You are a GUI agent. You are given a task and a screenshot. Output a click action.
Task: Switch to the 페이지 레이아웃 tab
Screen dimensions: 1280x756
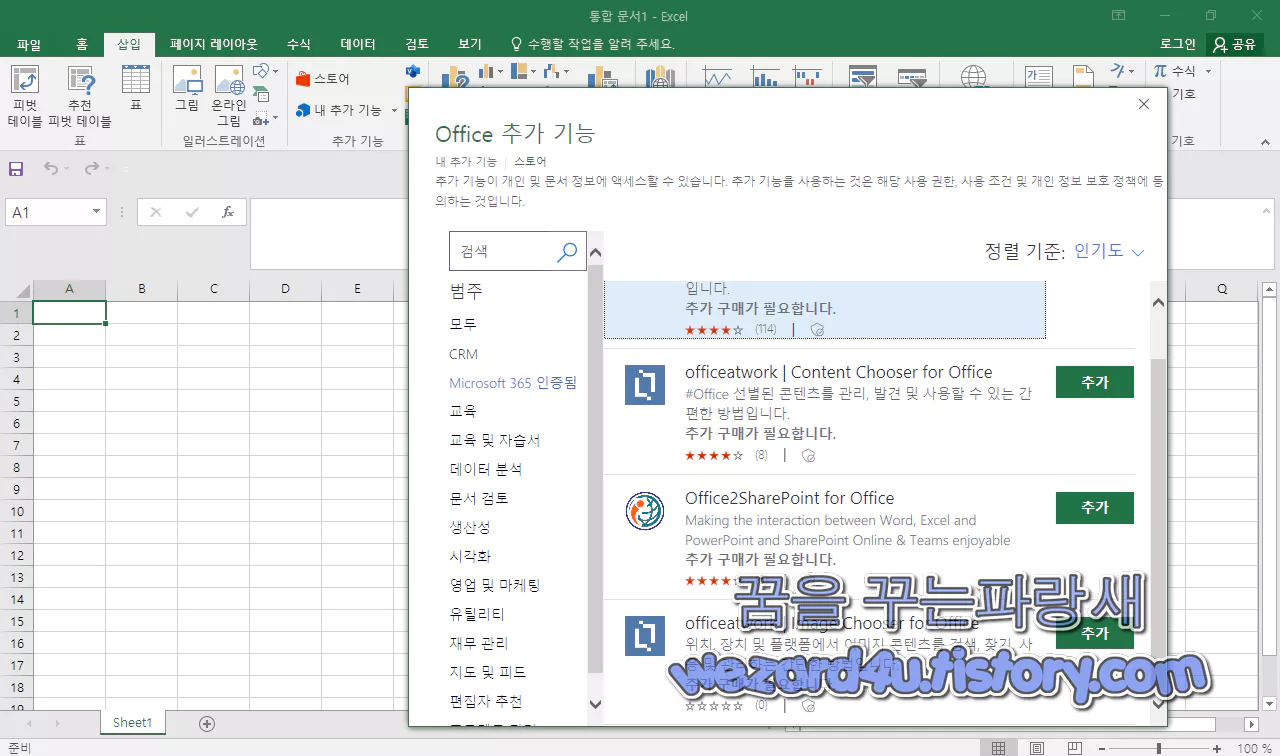click(214, 44)
